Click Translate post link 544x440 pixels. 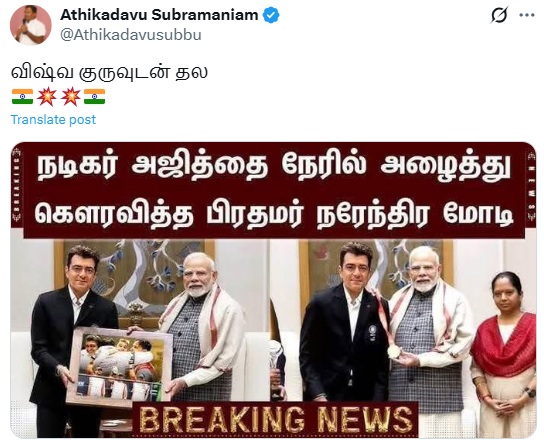(53, 119)
